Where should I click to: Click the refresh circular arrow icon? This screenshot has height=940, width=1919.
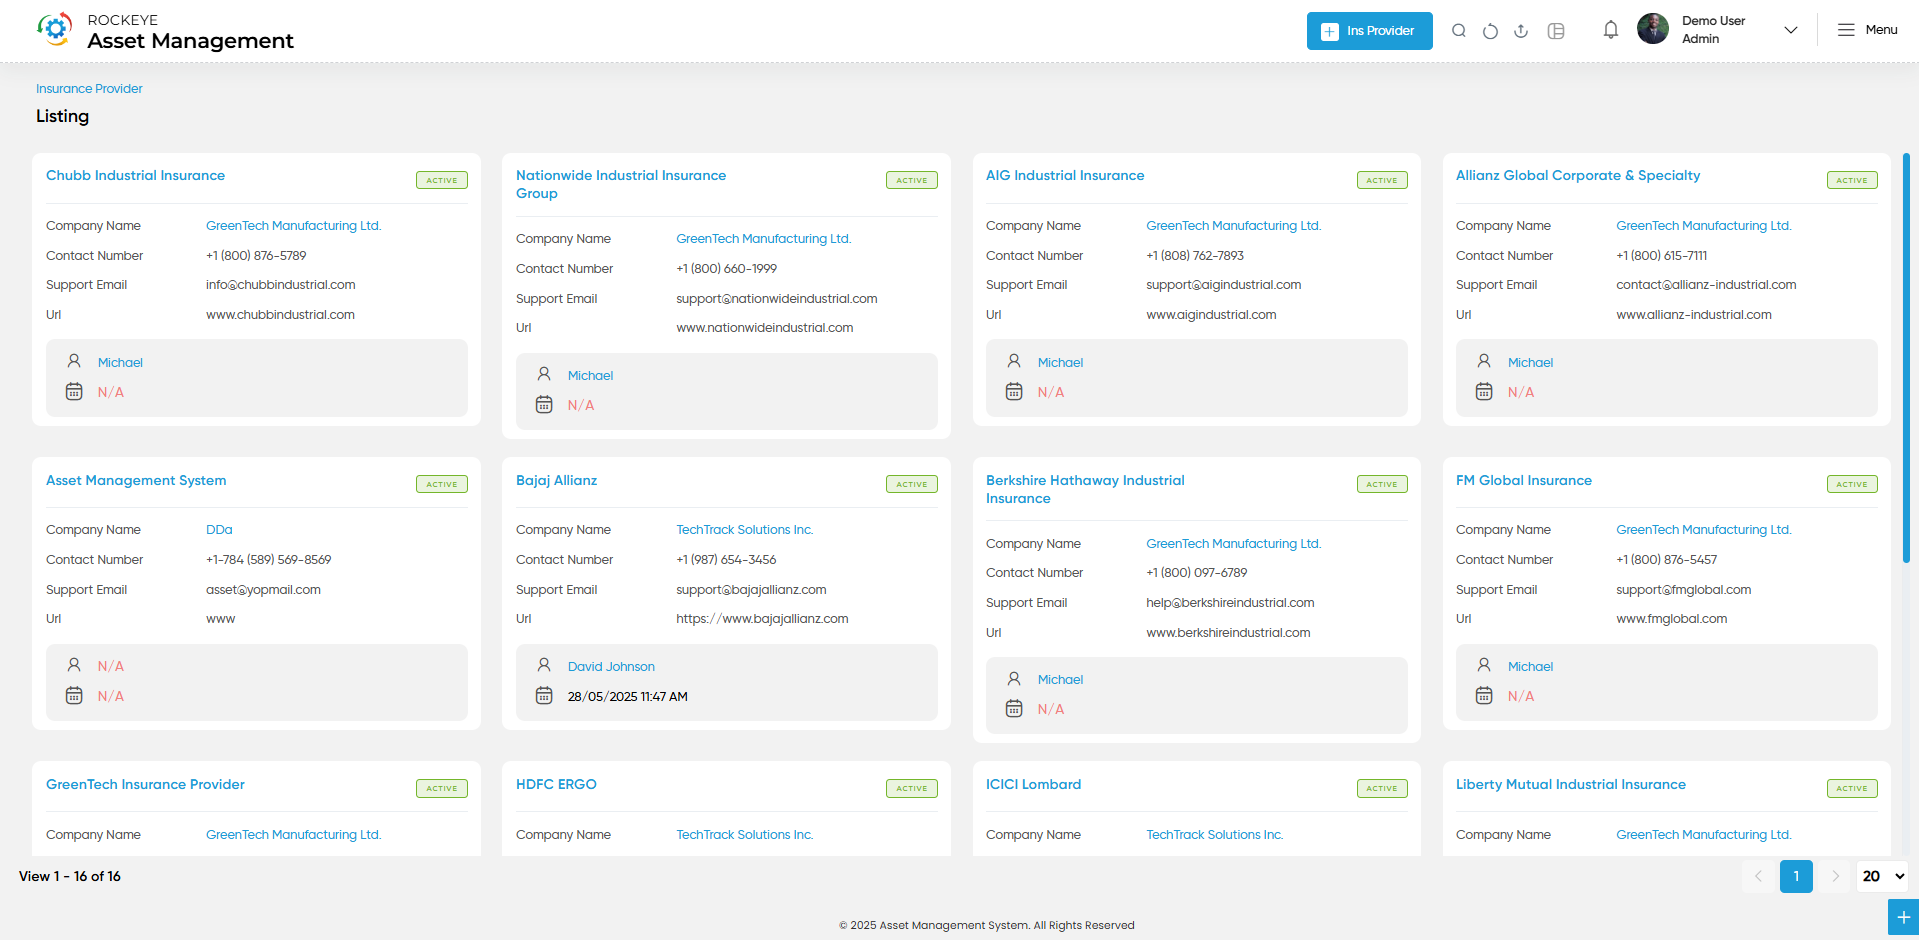coord(1490,31)
